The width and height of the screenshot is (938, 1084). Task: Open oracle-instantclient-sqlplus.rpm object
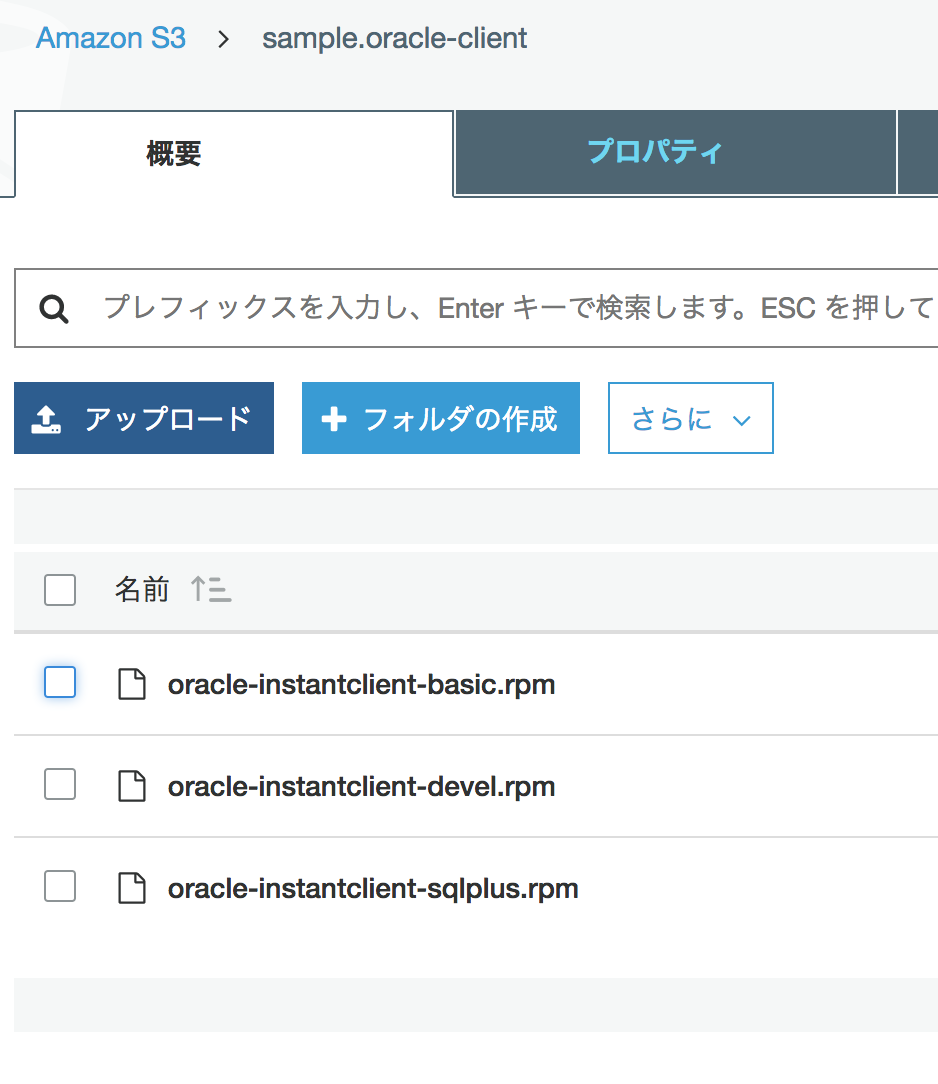tap(373, 888)
